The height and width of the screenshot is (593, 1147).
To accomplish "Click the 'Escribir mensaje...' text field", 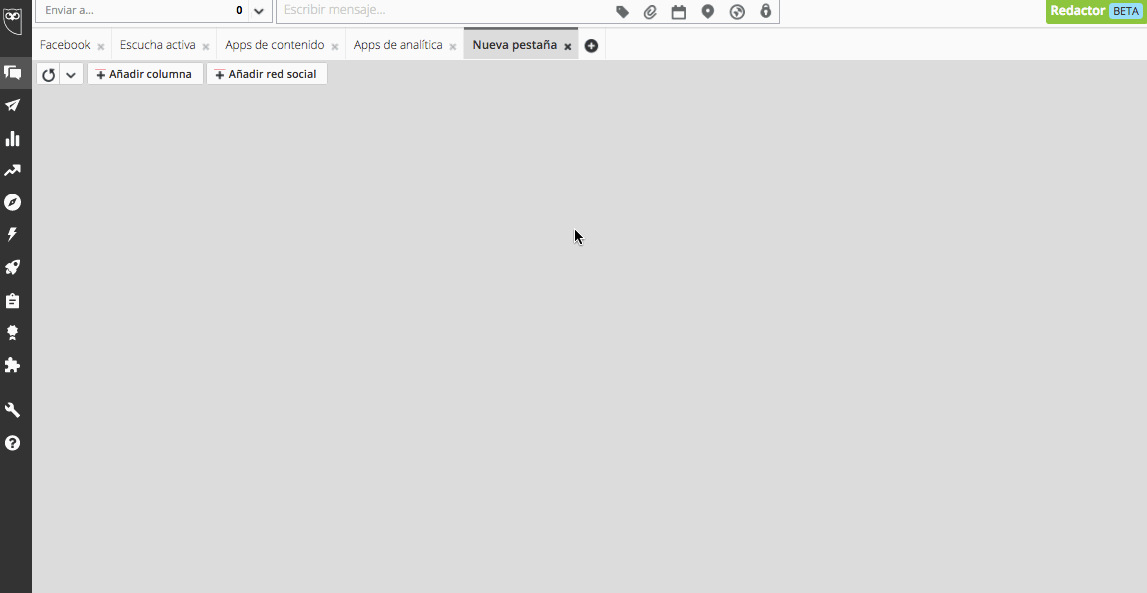I will click(440, 11).
